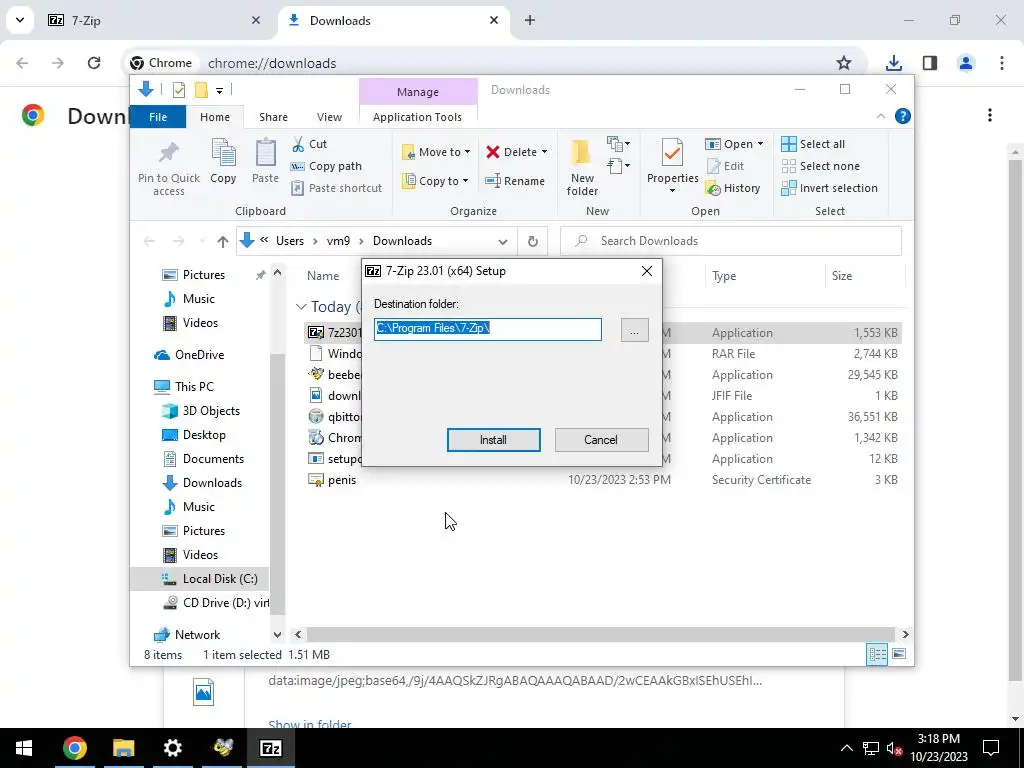Screen dimensions: 1024x768
Task: Open Desktop in navigation pane
Action: point(194,435)
